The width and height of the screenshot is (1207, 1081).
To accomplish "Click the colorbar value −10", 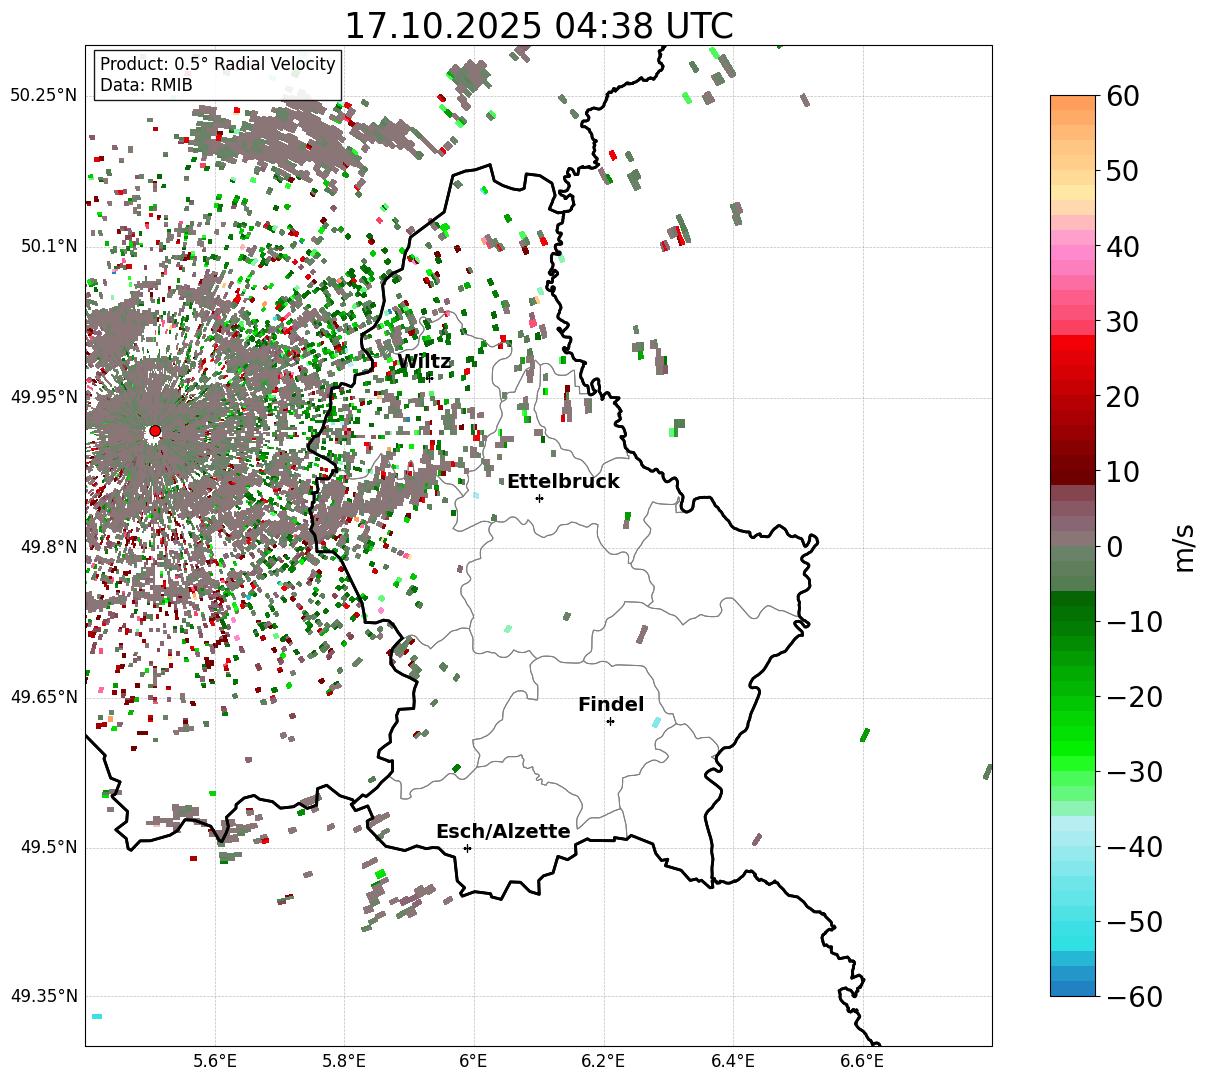I will (1135, 621).
